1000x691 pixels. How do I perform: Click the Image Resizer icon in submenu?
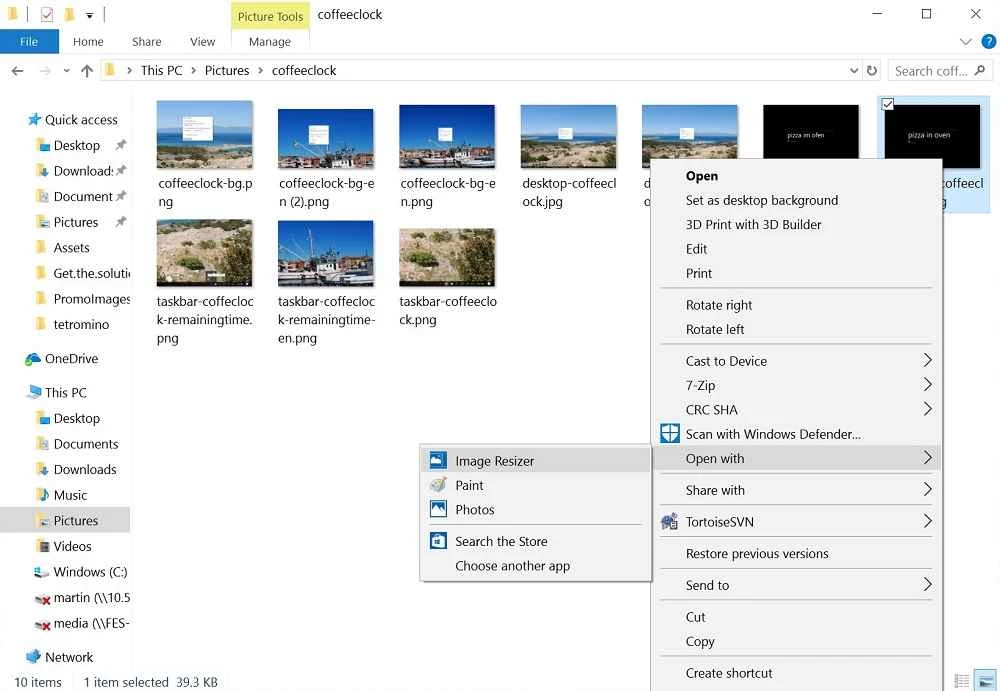(438, 461)
